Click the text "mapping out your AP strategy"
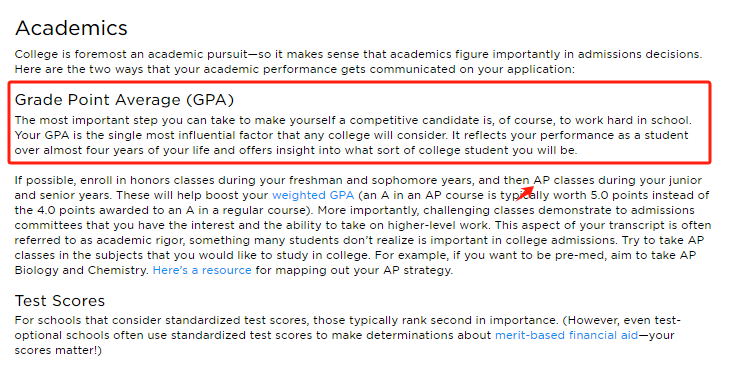The height and width of the screenshot is (375, 737). tap(364, 270)
